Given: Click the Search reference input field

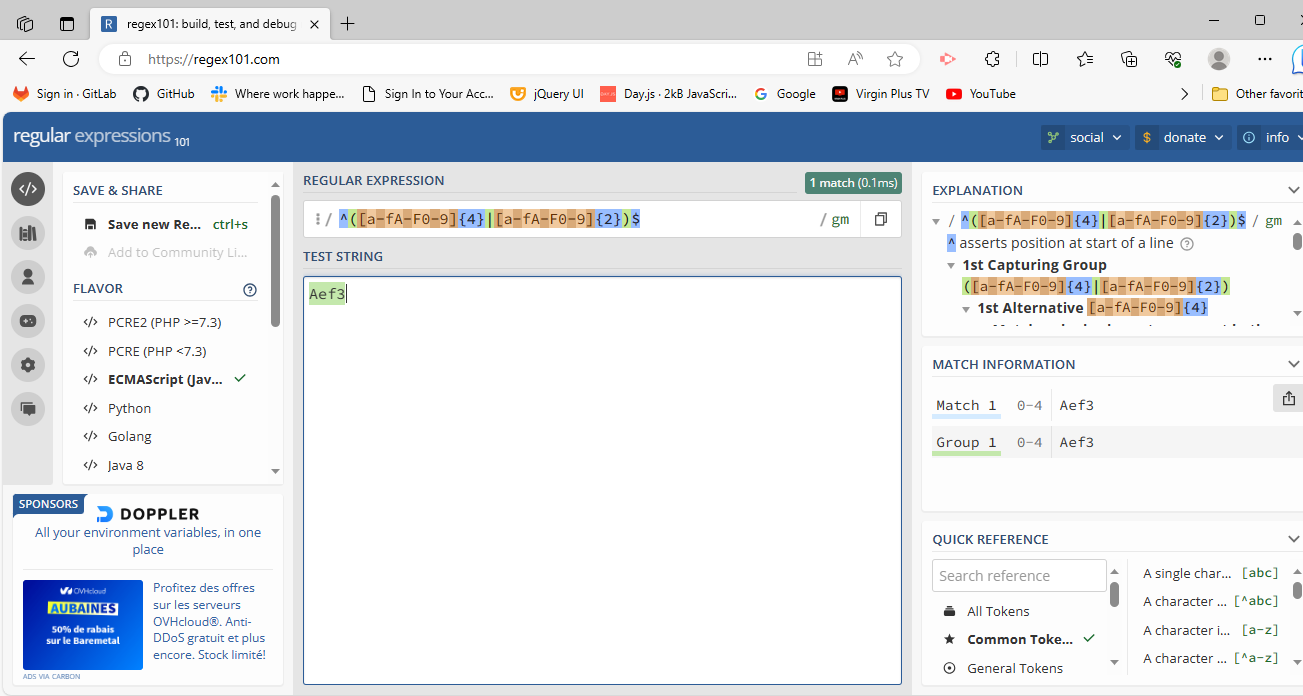Looking at the screenshot, I should click(x=1018, y=576).
